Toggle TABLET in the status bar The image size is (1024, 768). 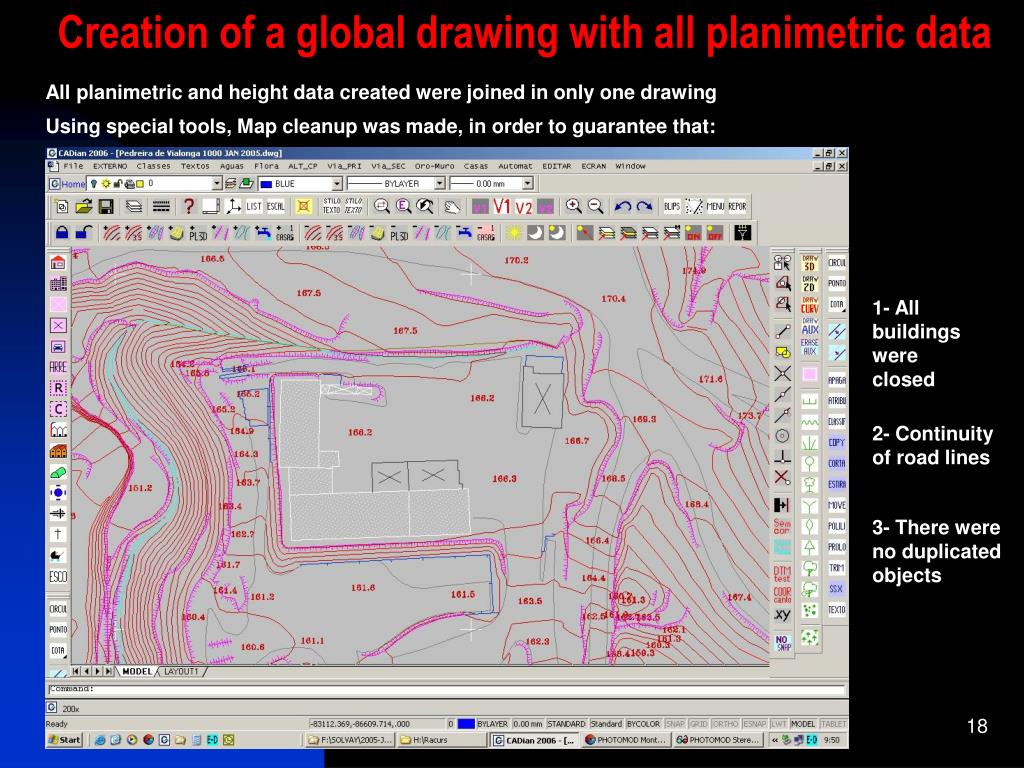pyautogui.click(x=833, y=724)
